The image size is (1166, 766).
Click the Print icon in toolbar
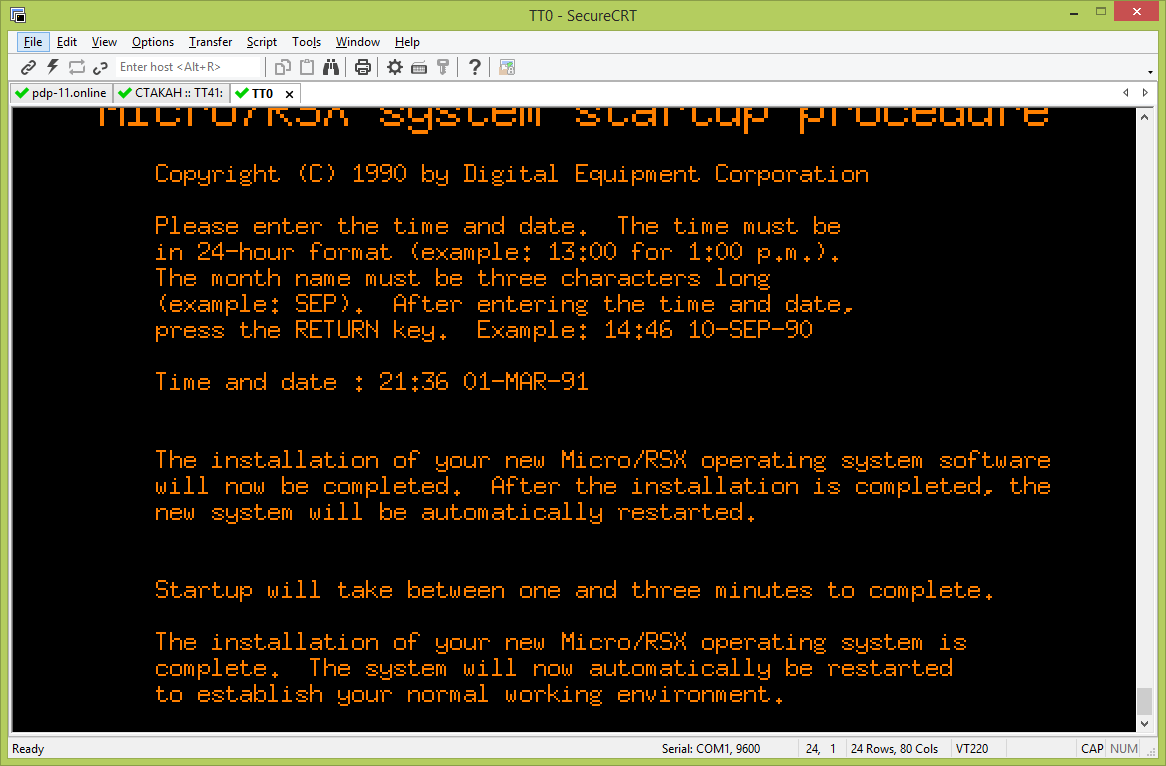tap(363, 67)
